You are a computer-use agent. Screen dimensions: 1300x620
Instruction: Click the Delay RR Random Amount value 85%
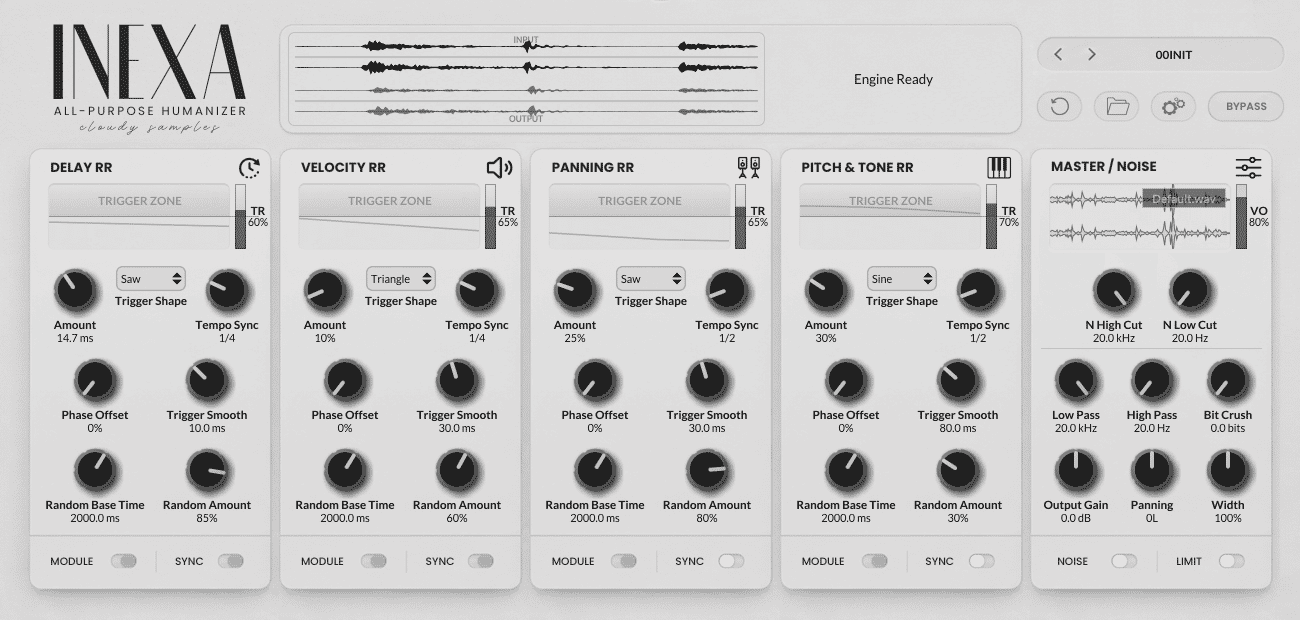pos(207,518)
